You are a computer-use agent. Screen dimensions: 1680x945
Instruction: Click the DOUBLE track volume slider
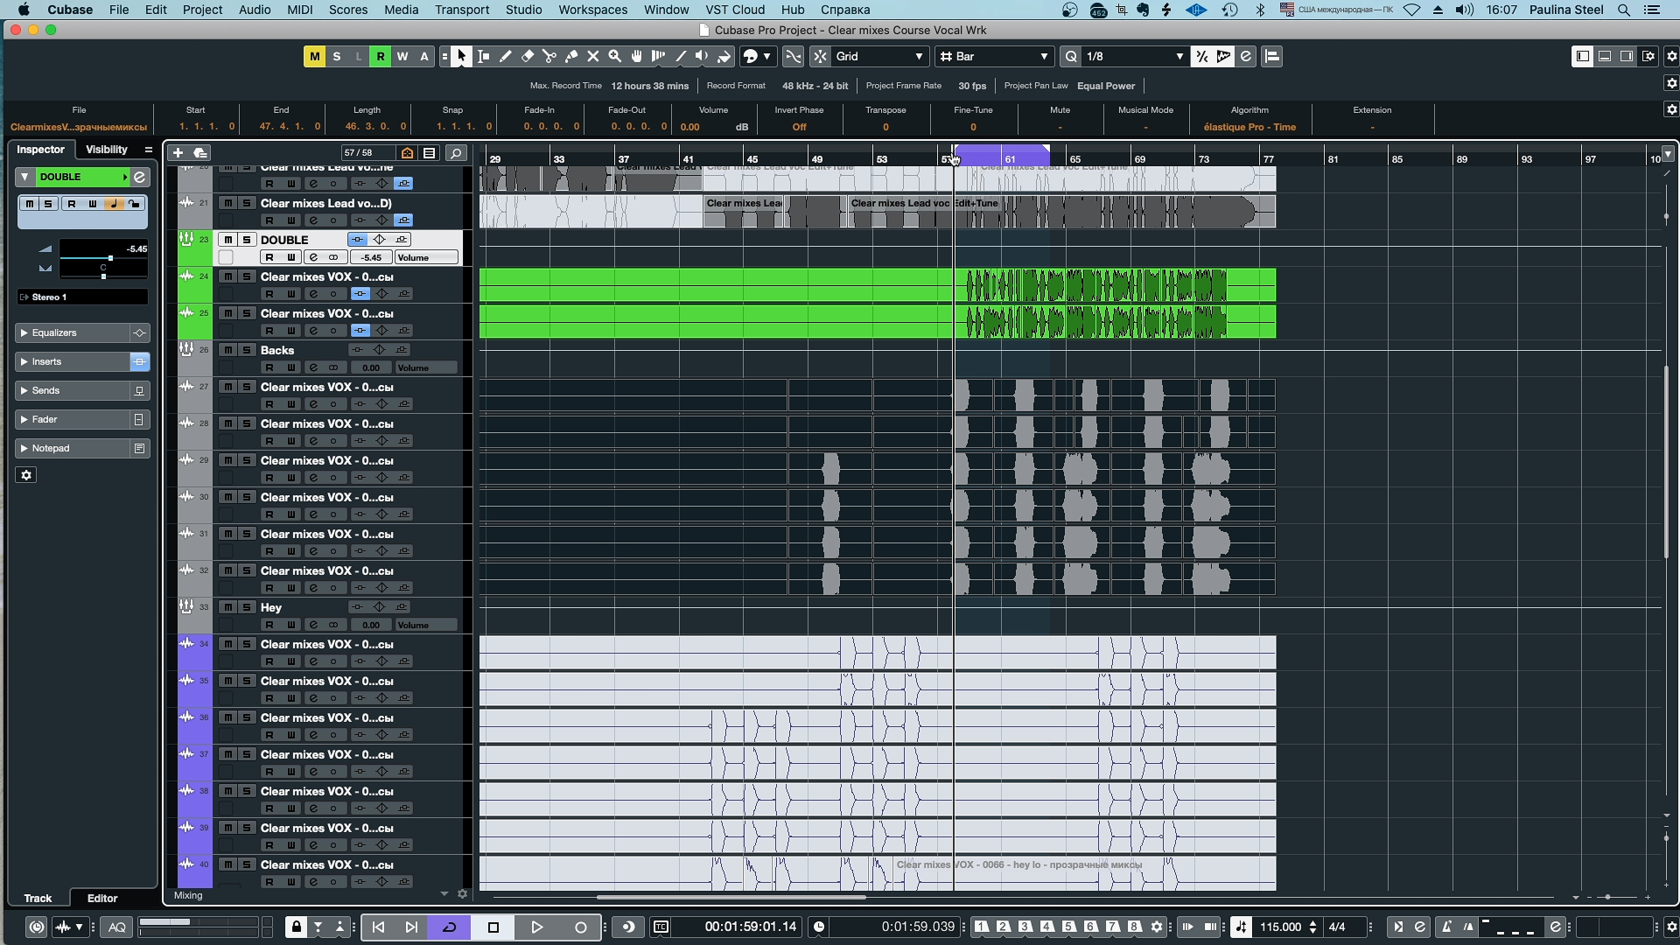pos(104,258)
